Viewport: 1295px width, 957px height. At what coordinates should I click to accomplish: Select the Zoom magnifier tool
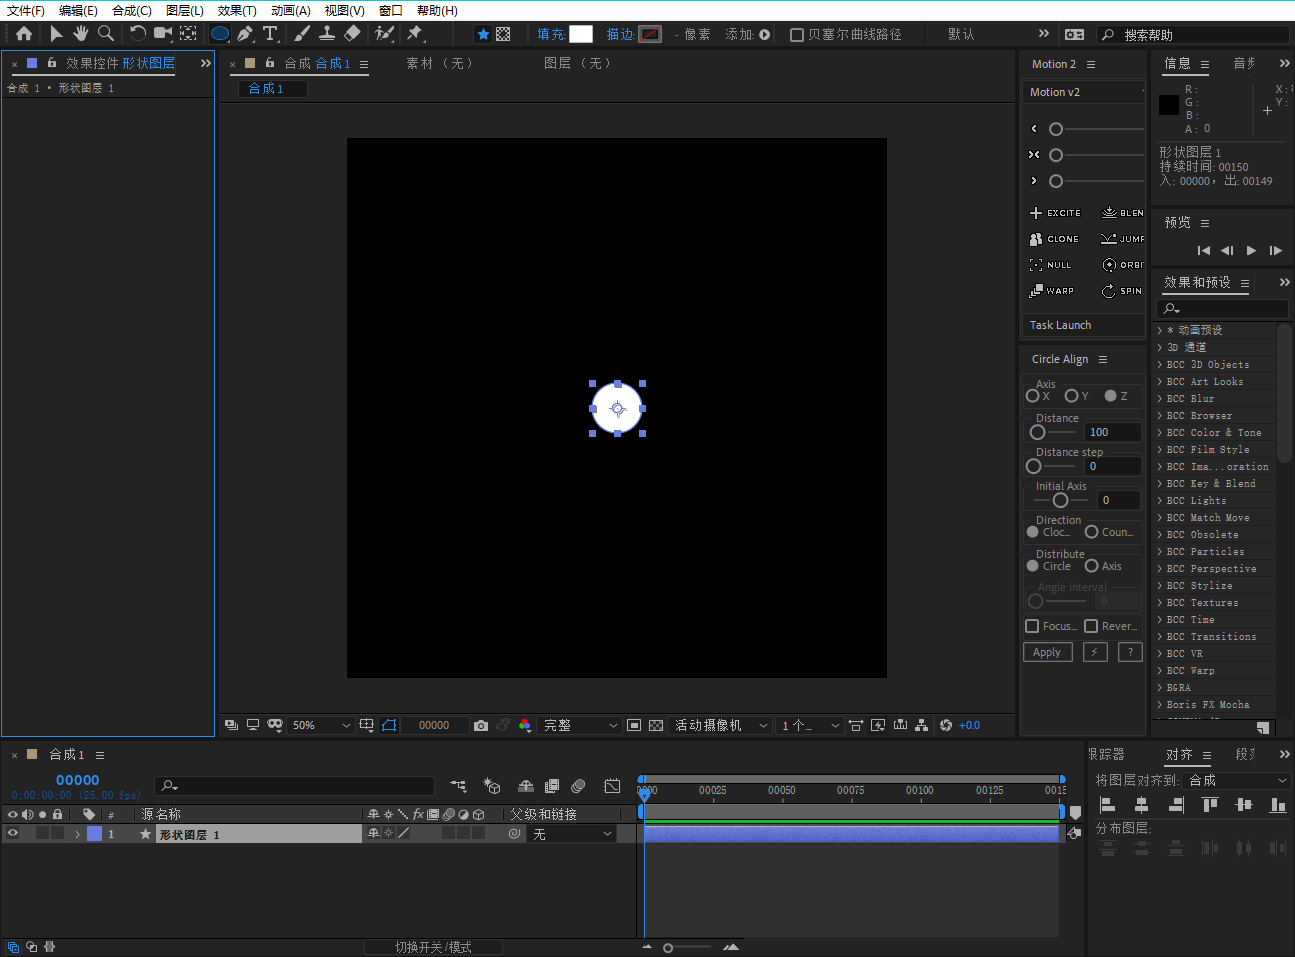click(x=105, y=34)
